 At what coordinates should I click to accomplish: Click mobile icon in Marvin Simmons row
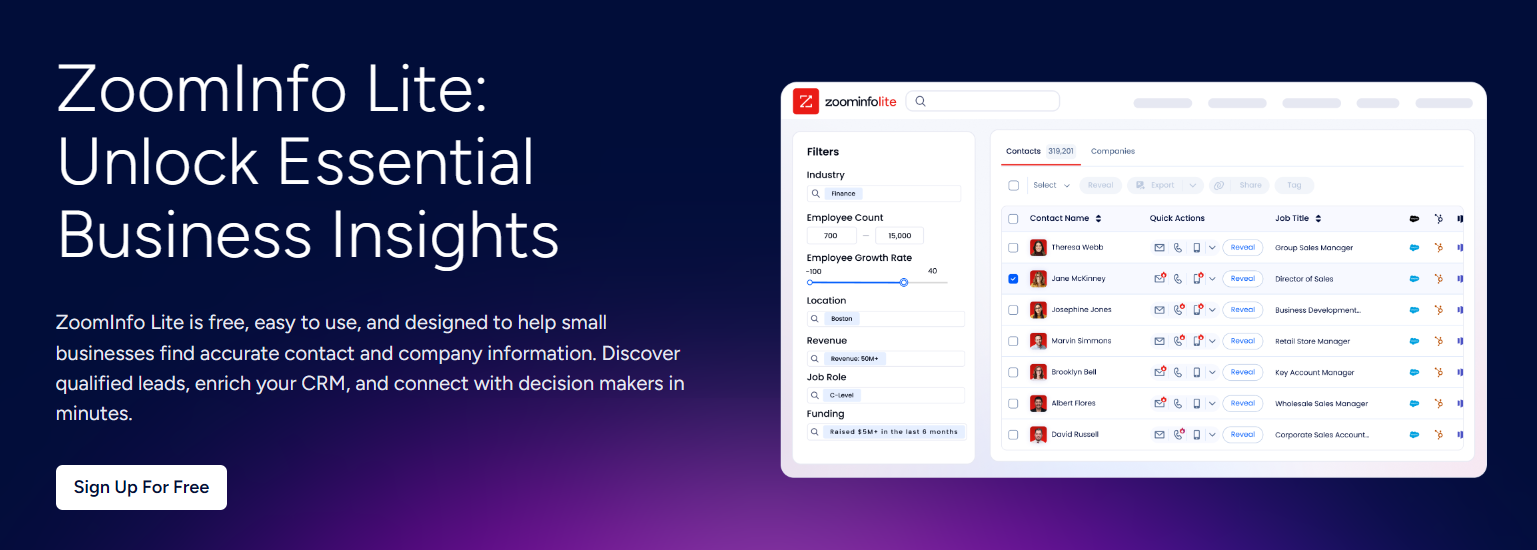coord(1196,341)
